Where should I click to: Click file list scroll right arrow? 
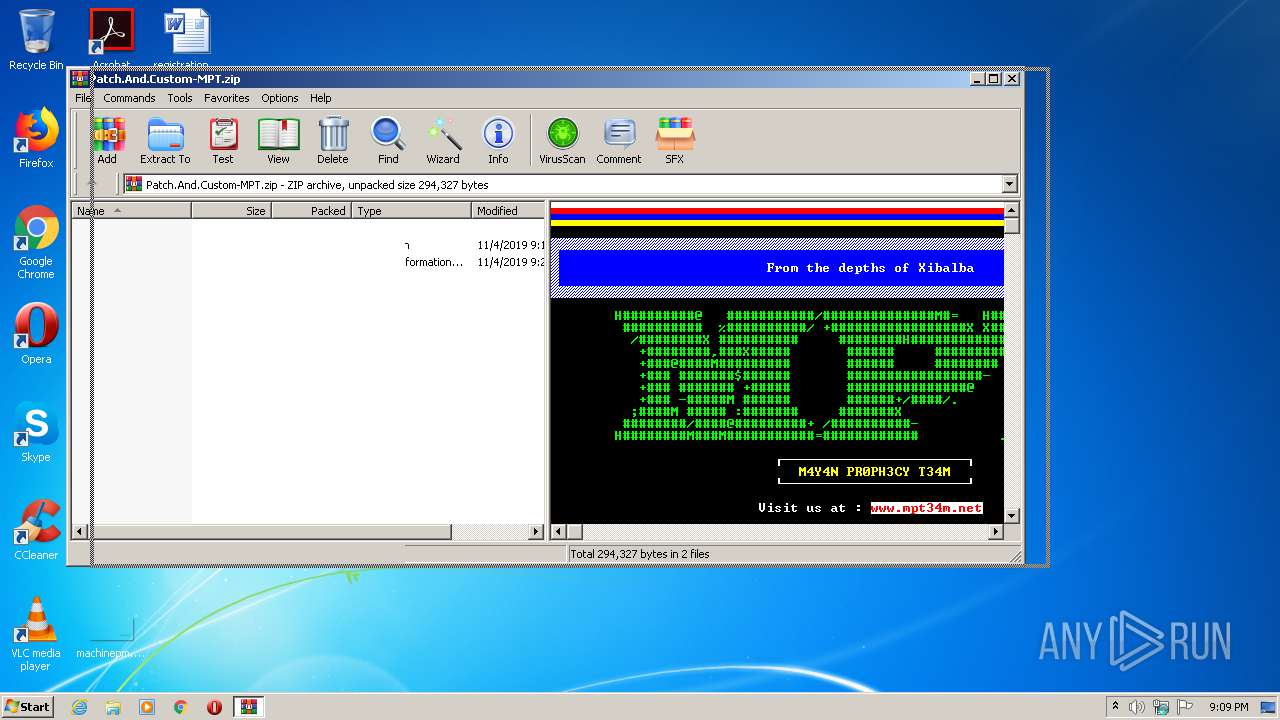[x=536, y=532]
